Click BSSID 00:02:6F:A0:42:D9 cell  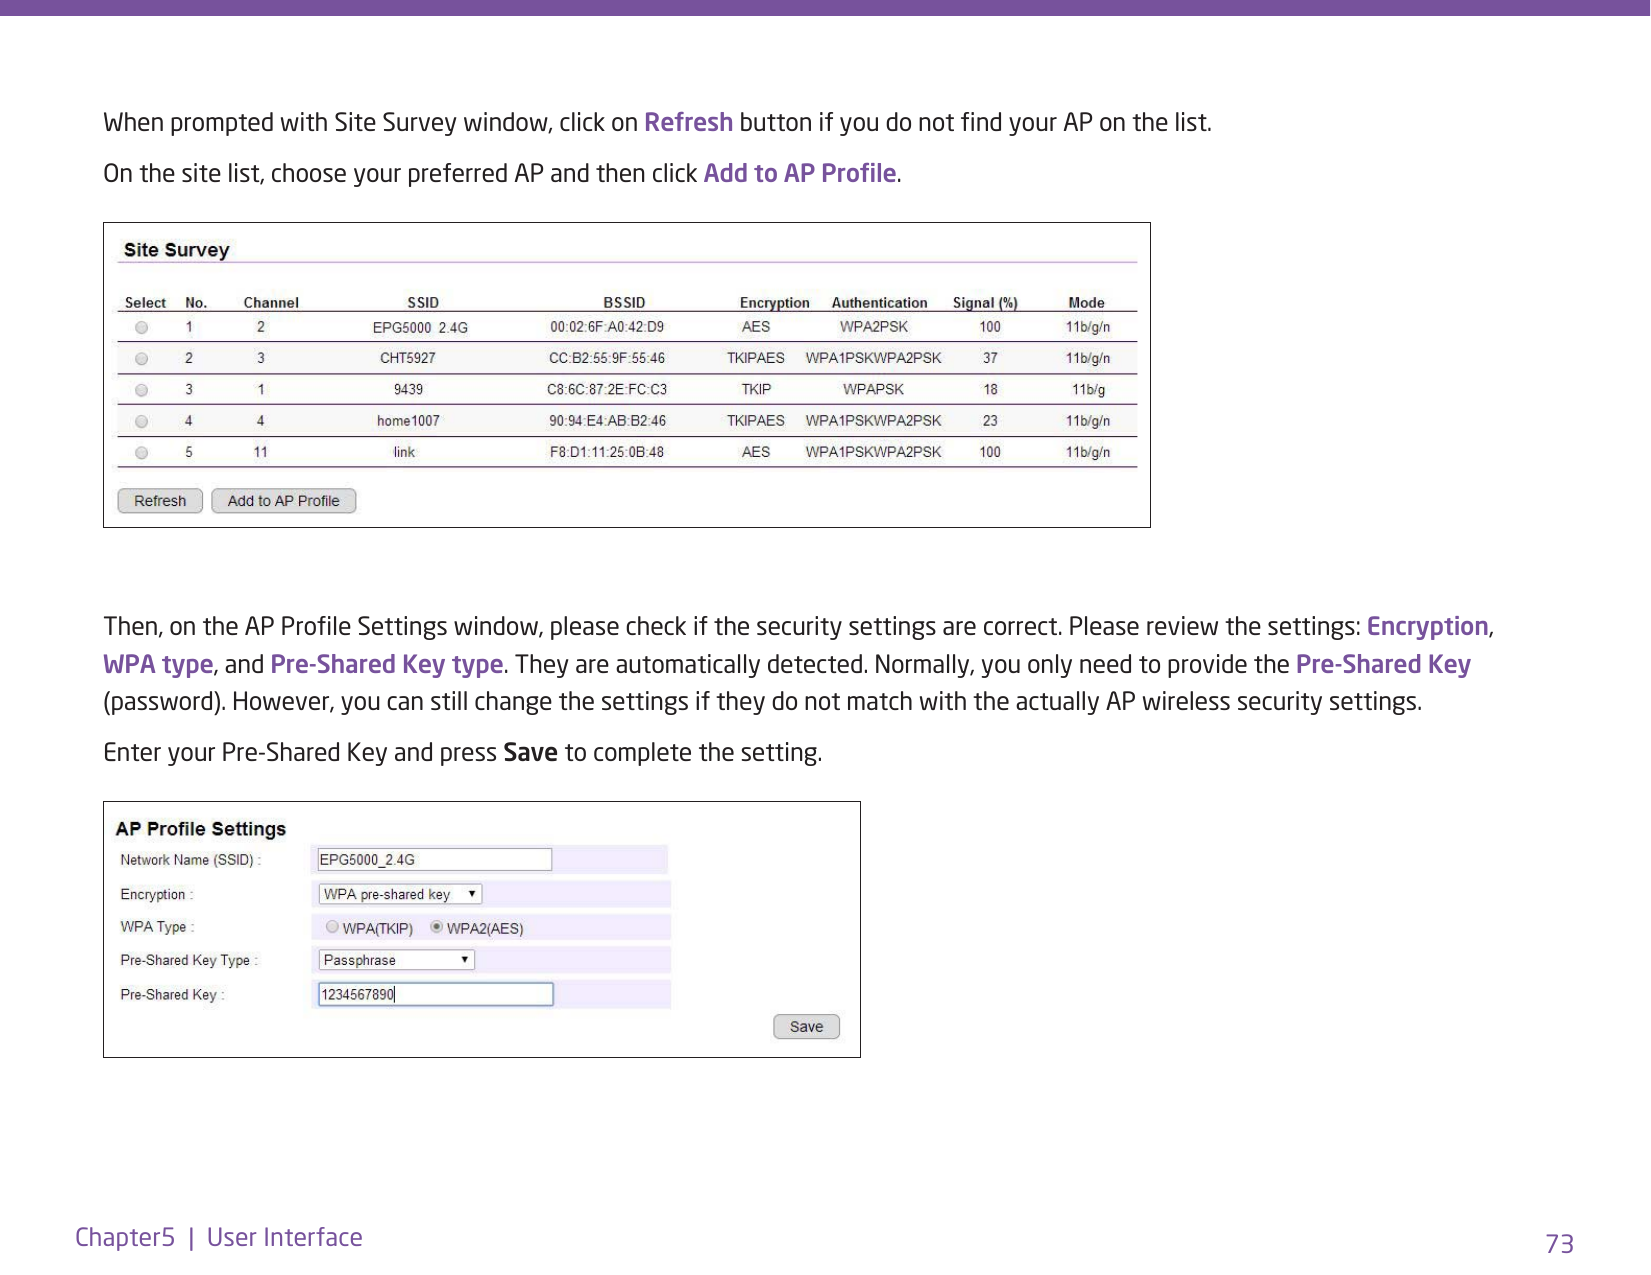point(607,327)
